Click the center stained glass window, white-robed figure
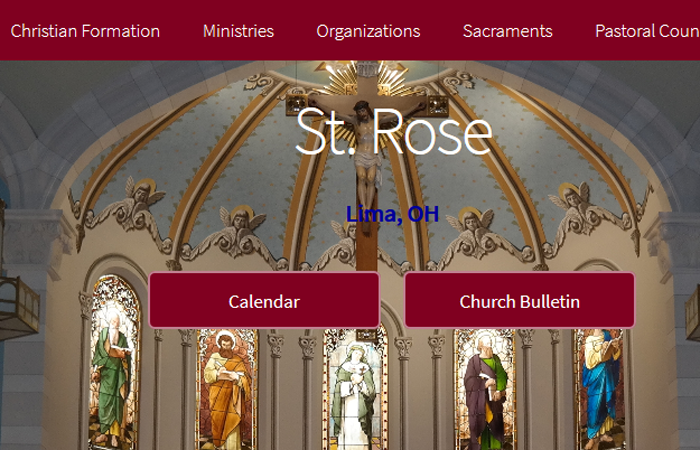 [354, 390]
